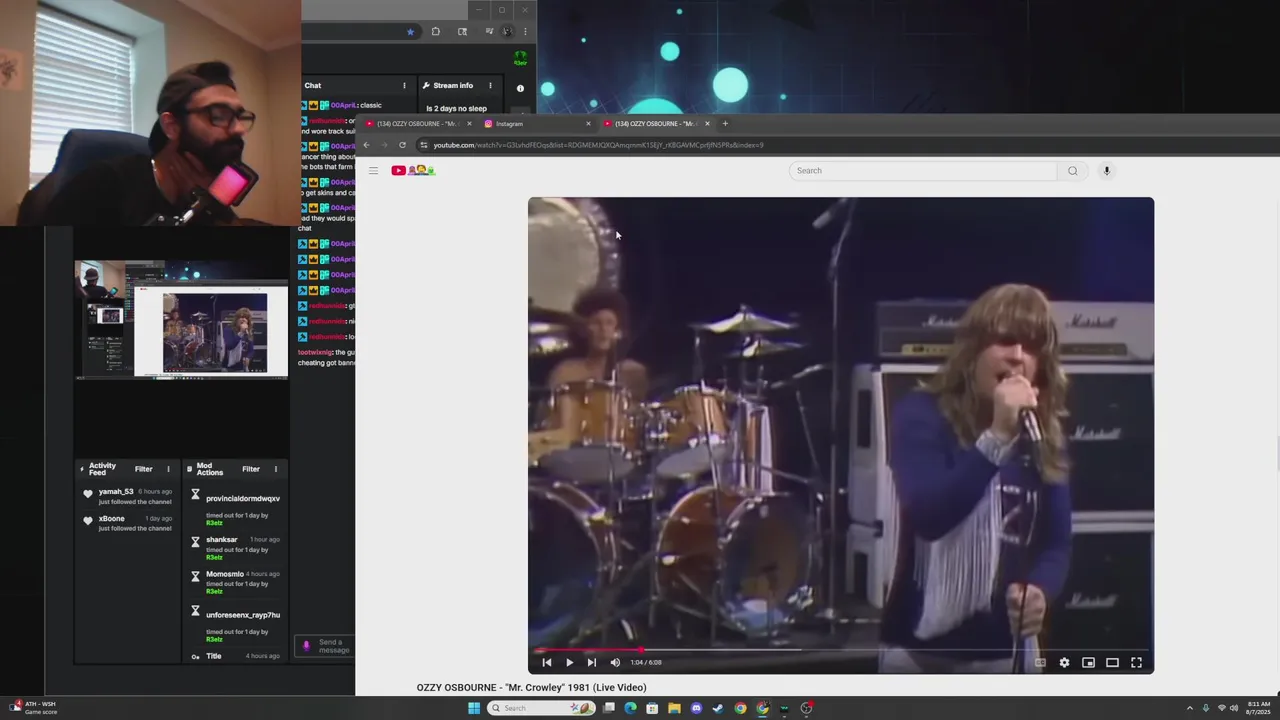The height and width of the screenshot is (720, 1280).
Task: Go to YouTube home via logo
Action: coord(413,170)
